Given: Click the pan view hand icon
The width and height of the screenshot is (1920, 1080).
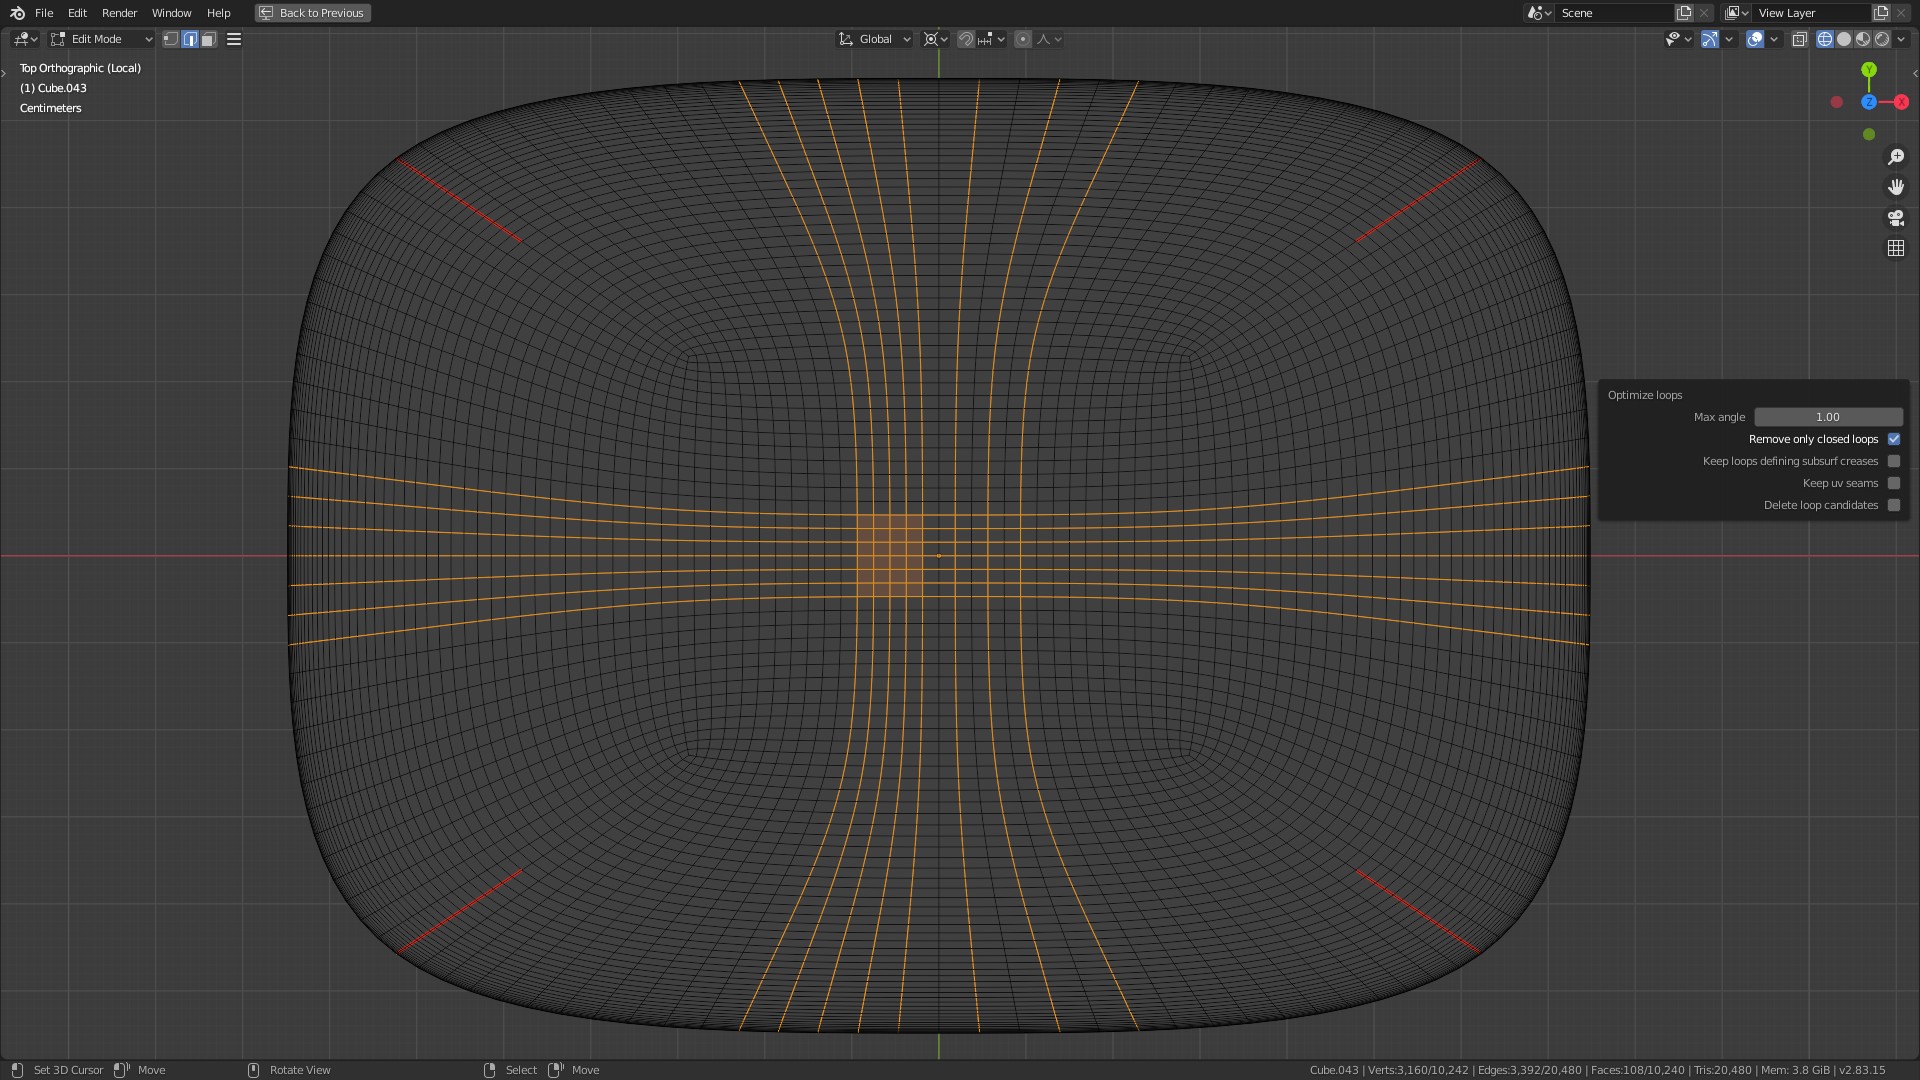Looking at the screenshot, I should coord(1895,187).
